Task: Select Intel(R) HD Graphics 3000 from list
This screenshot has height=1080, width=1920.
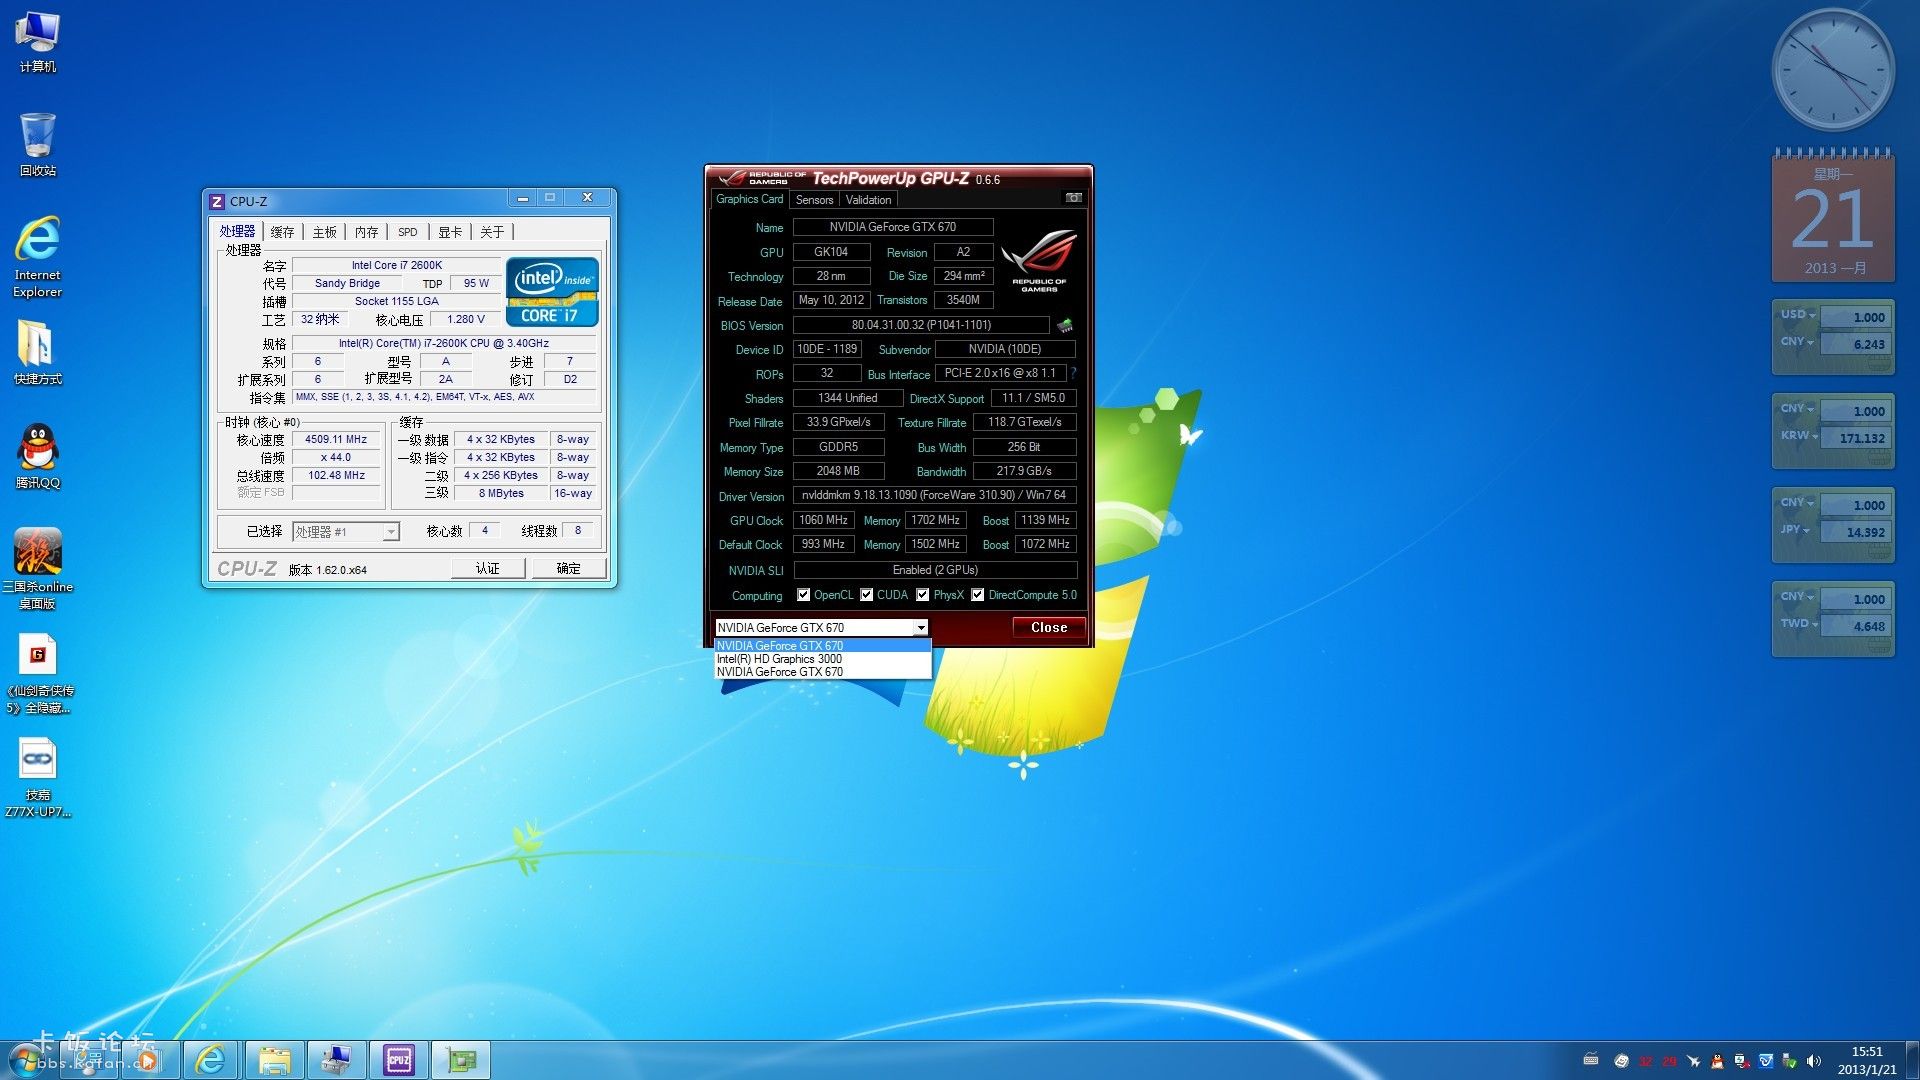Action: point(822,659)
